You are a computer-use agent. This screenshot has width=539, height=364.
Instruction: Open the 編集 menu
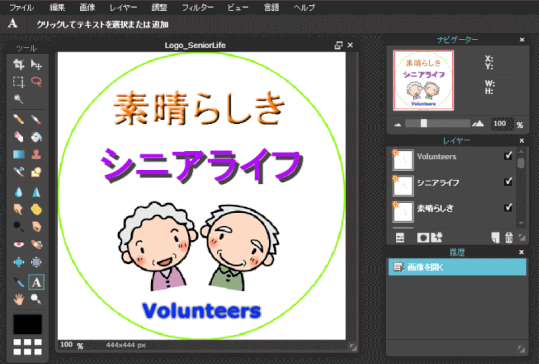[57, 7]
